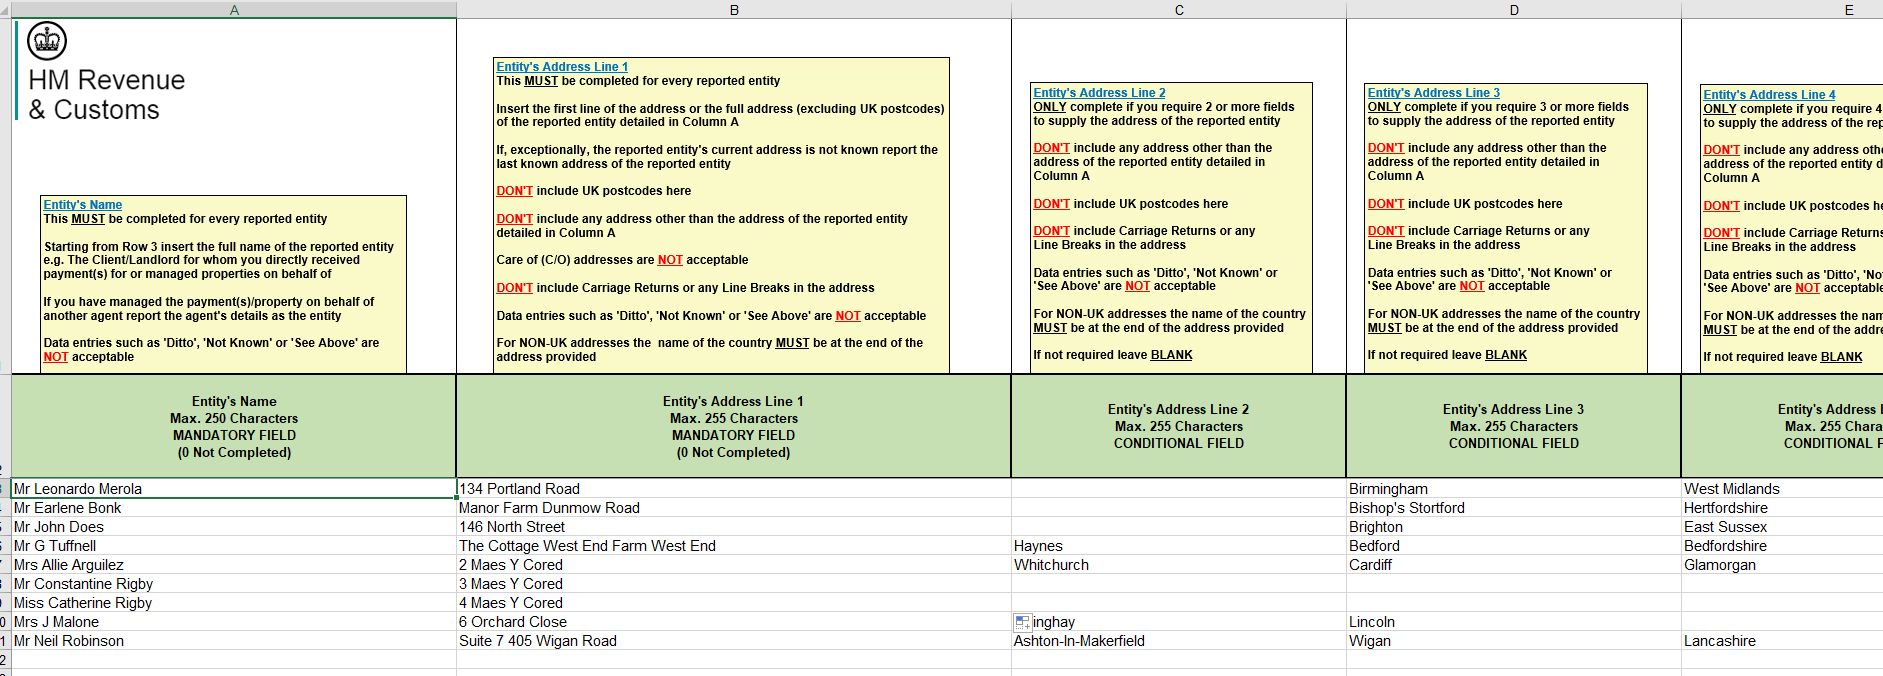Image resolution: width=1883 pixels, height=676 pixels.
Task: Select cell '4 Maes Y Cored'
Action: (x=734, y=603)
